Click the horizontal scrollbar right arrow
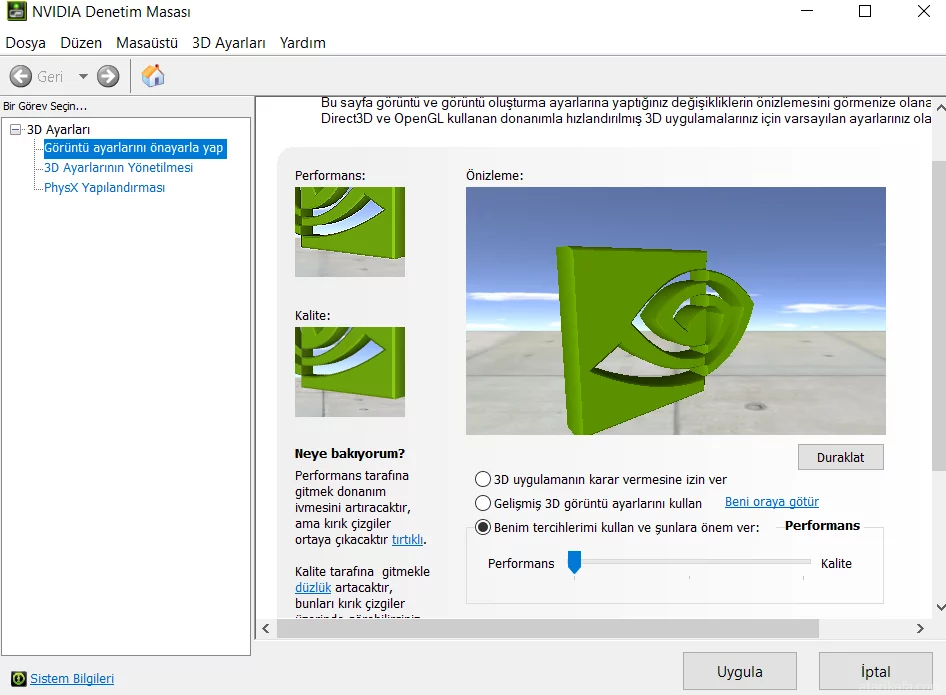This screenshot has width=946, height=695. [920, 628]
